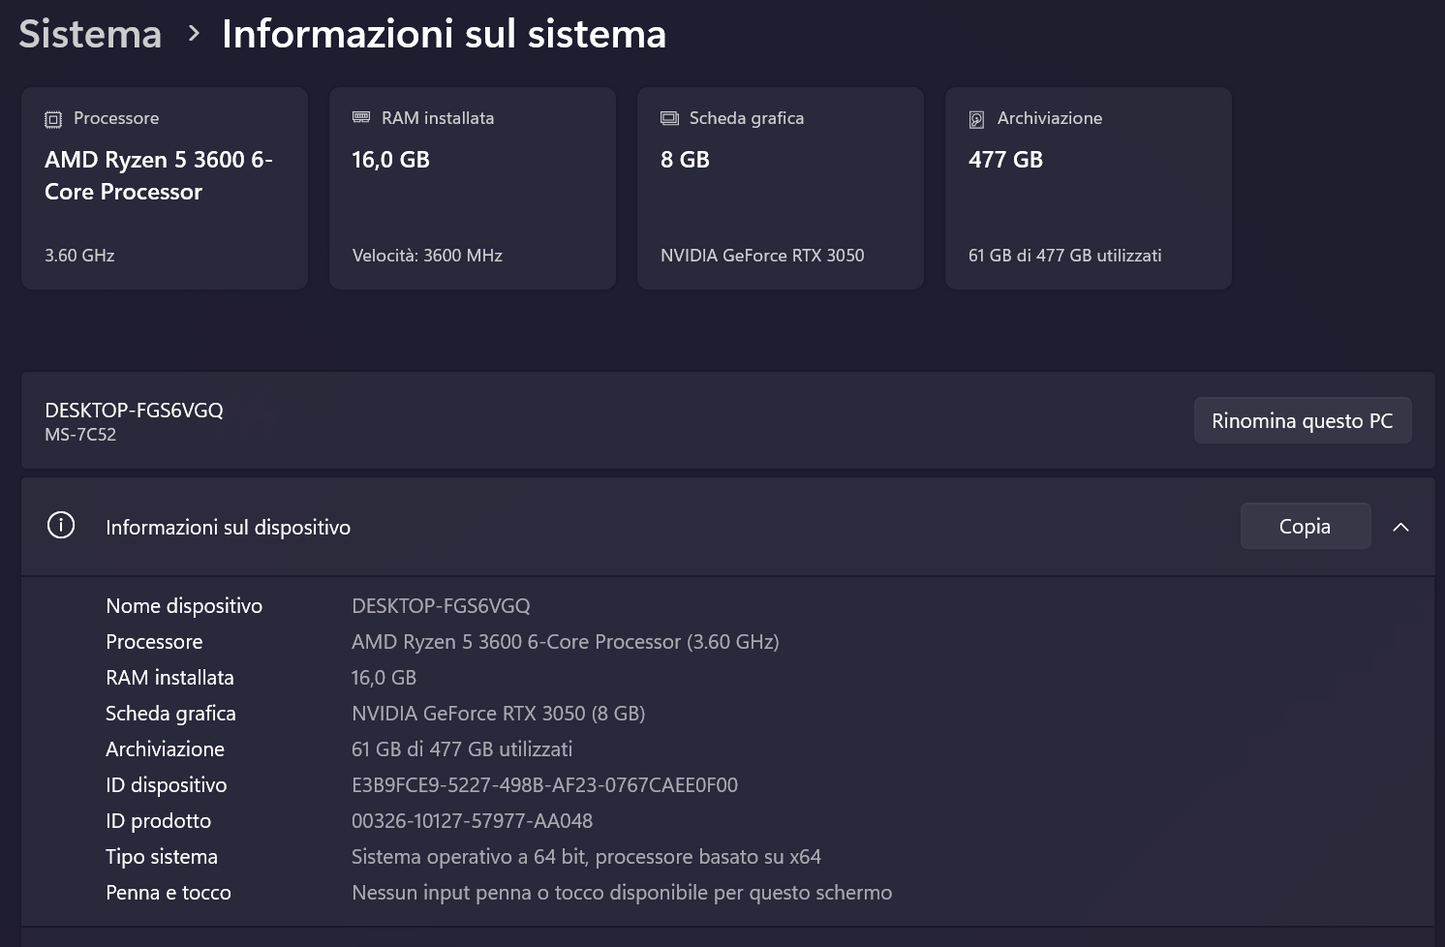Open the Archiviazione 477 GB card
Viewport: 1445px width, 947px height.
pyautogui.click(x=1089, y=188)
